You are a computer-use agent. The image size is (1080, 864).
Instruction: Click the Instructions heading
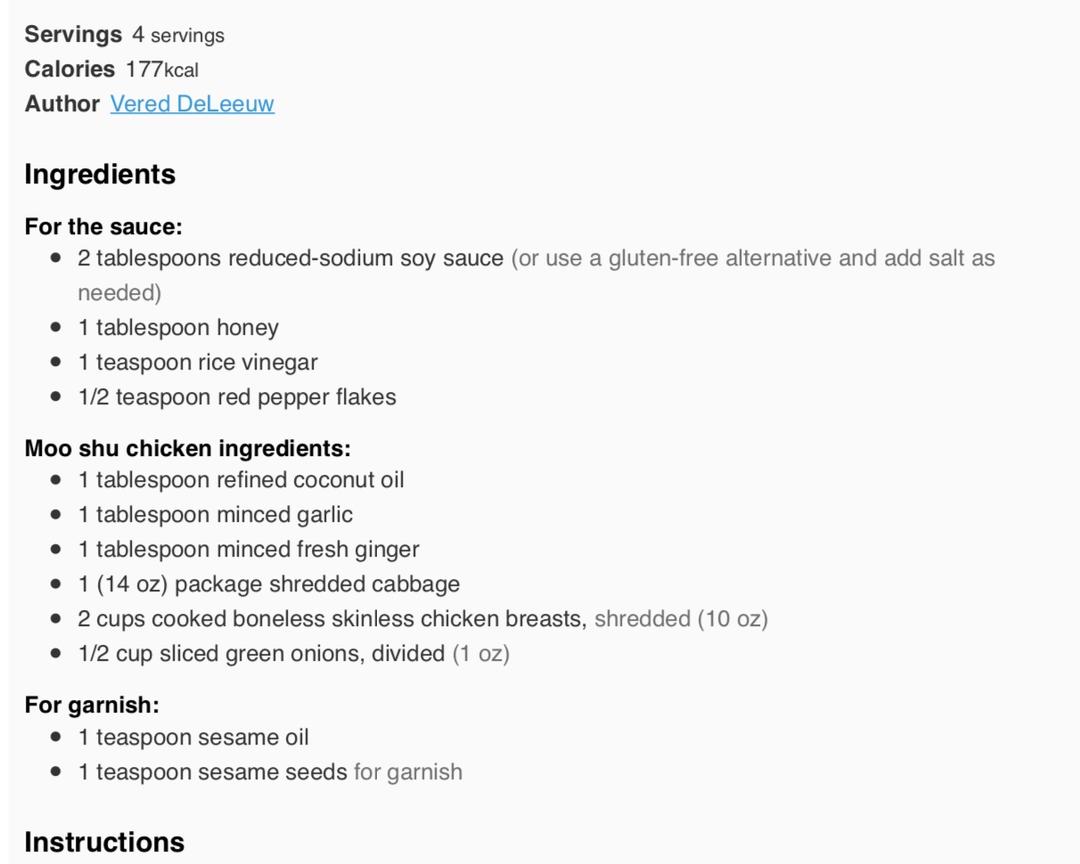pyautogui.click(x=104, y=842)
